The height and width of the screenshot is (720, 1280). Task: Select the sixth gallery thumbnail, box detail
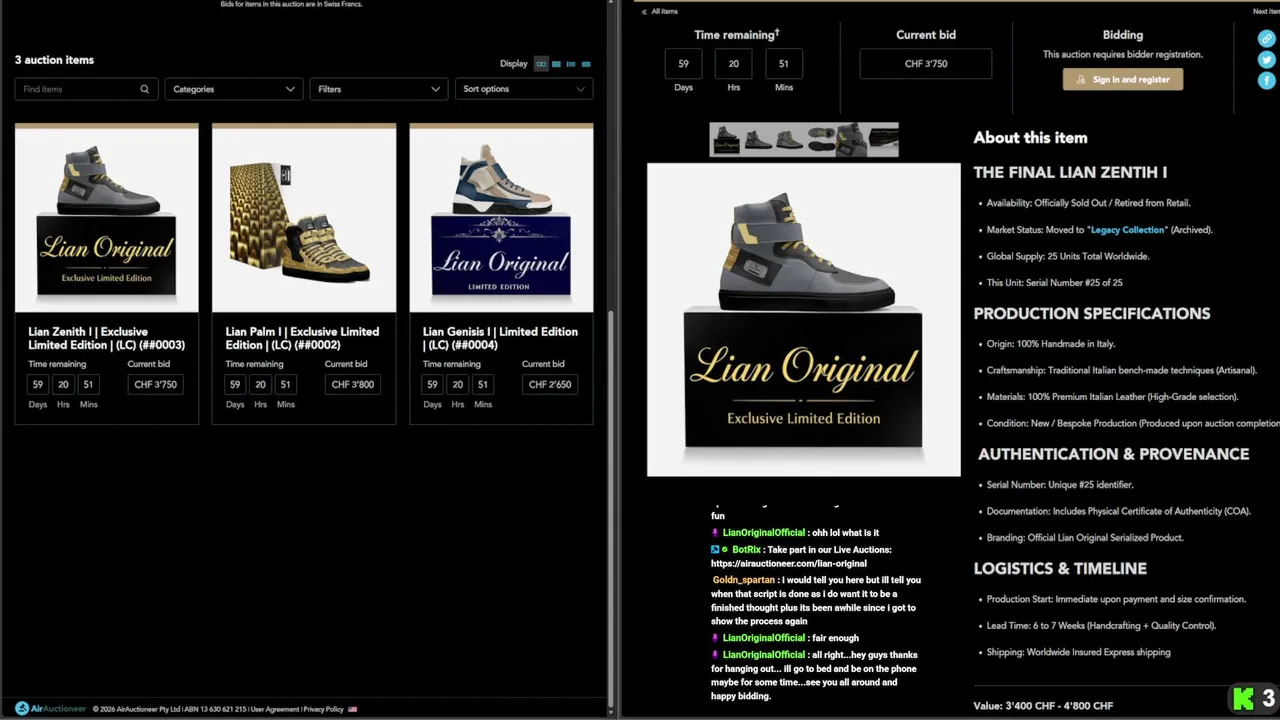[882, 140]
